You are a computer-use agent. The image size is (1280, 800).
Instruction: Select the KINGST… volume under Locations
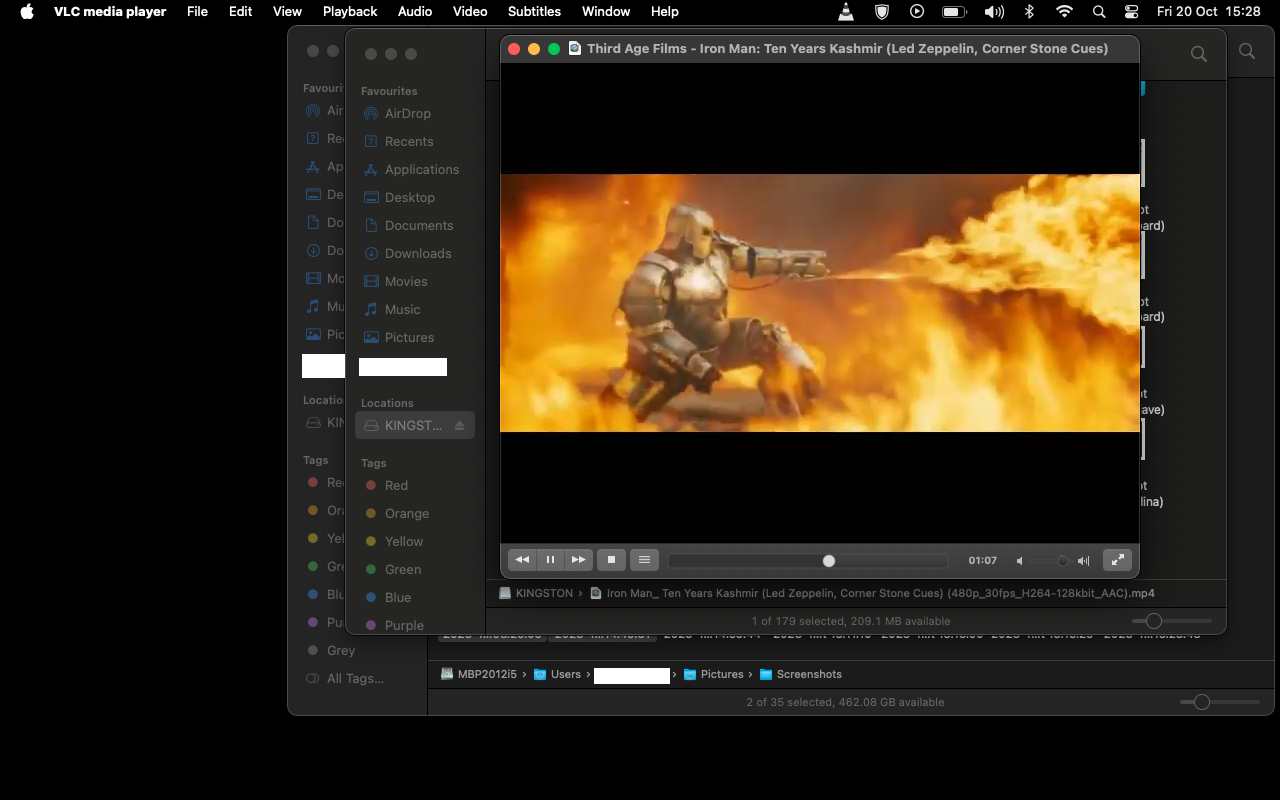tap(414, 425)
